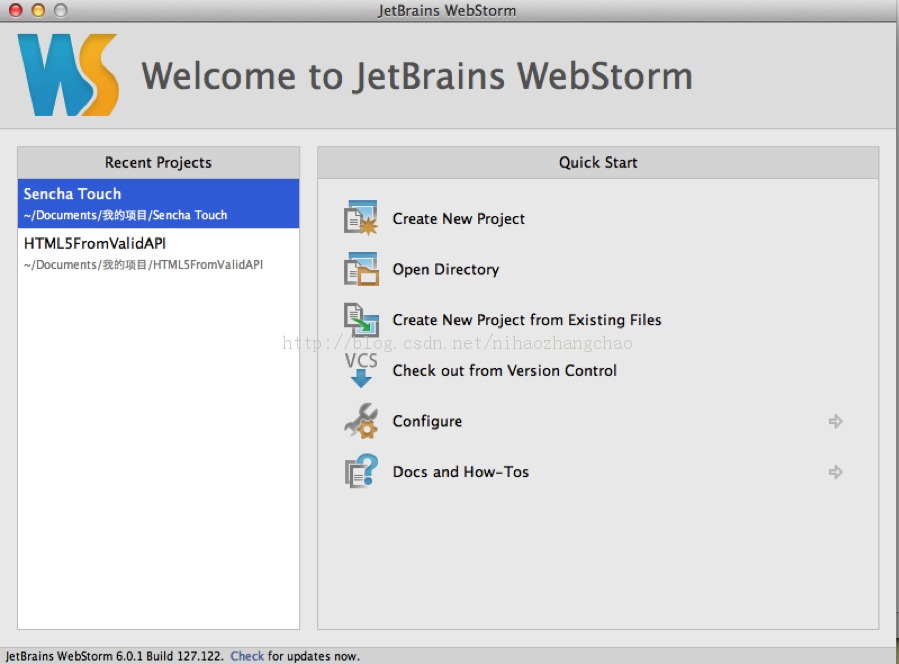Close the WebStorm welcome window
Screen dimensions: 899x664
point(15,10)
